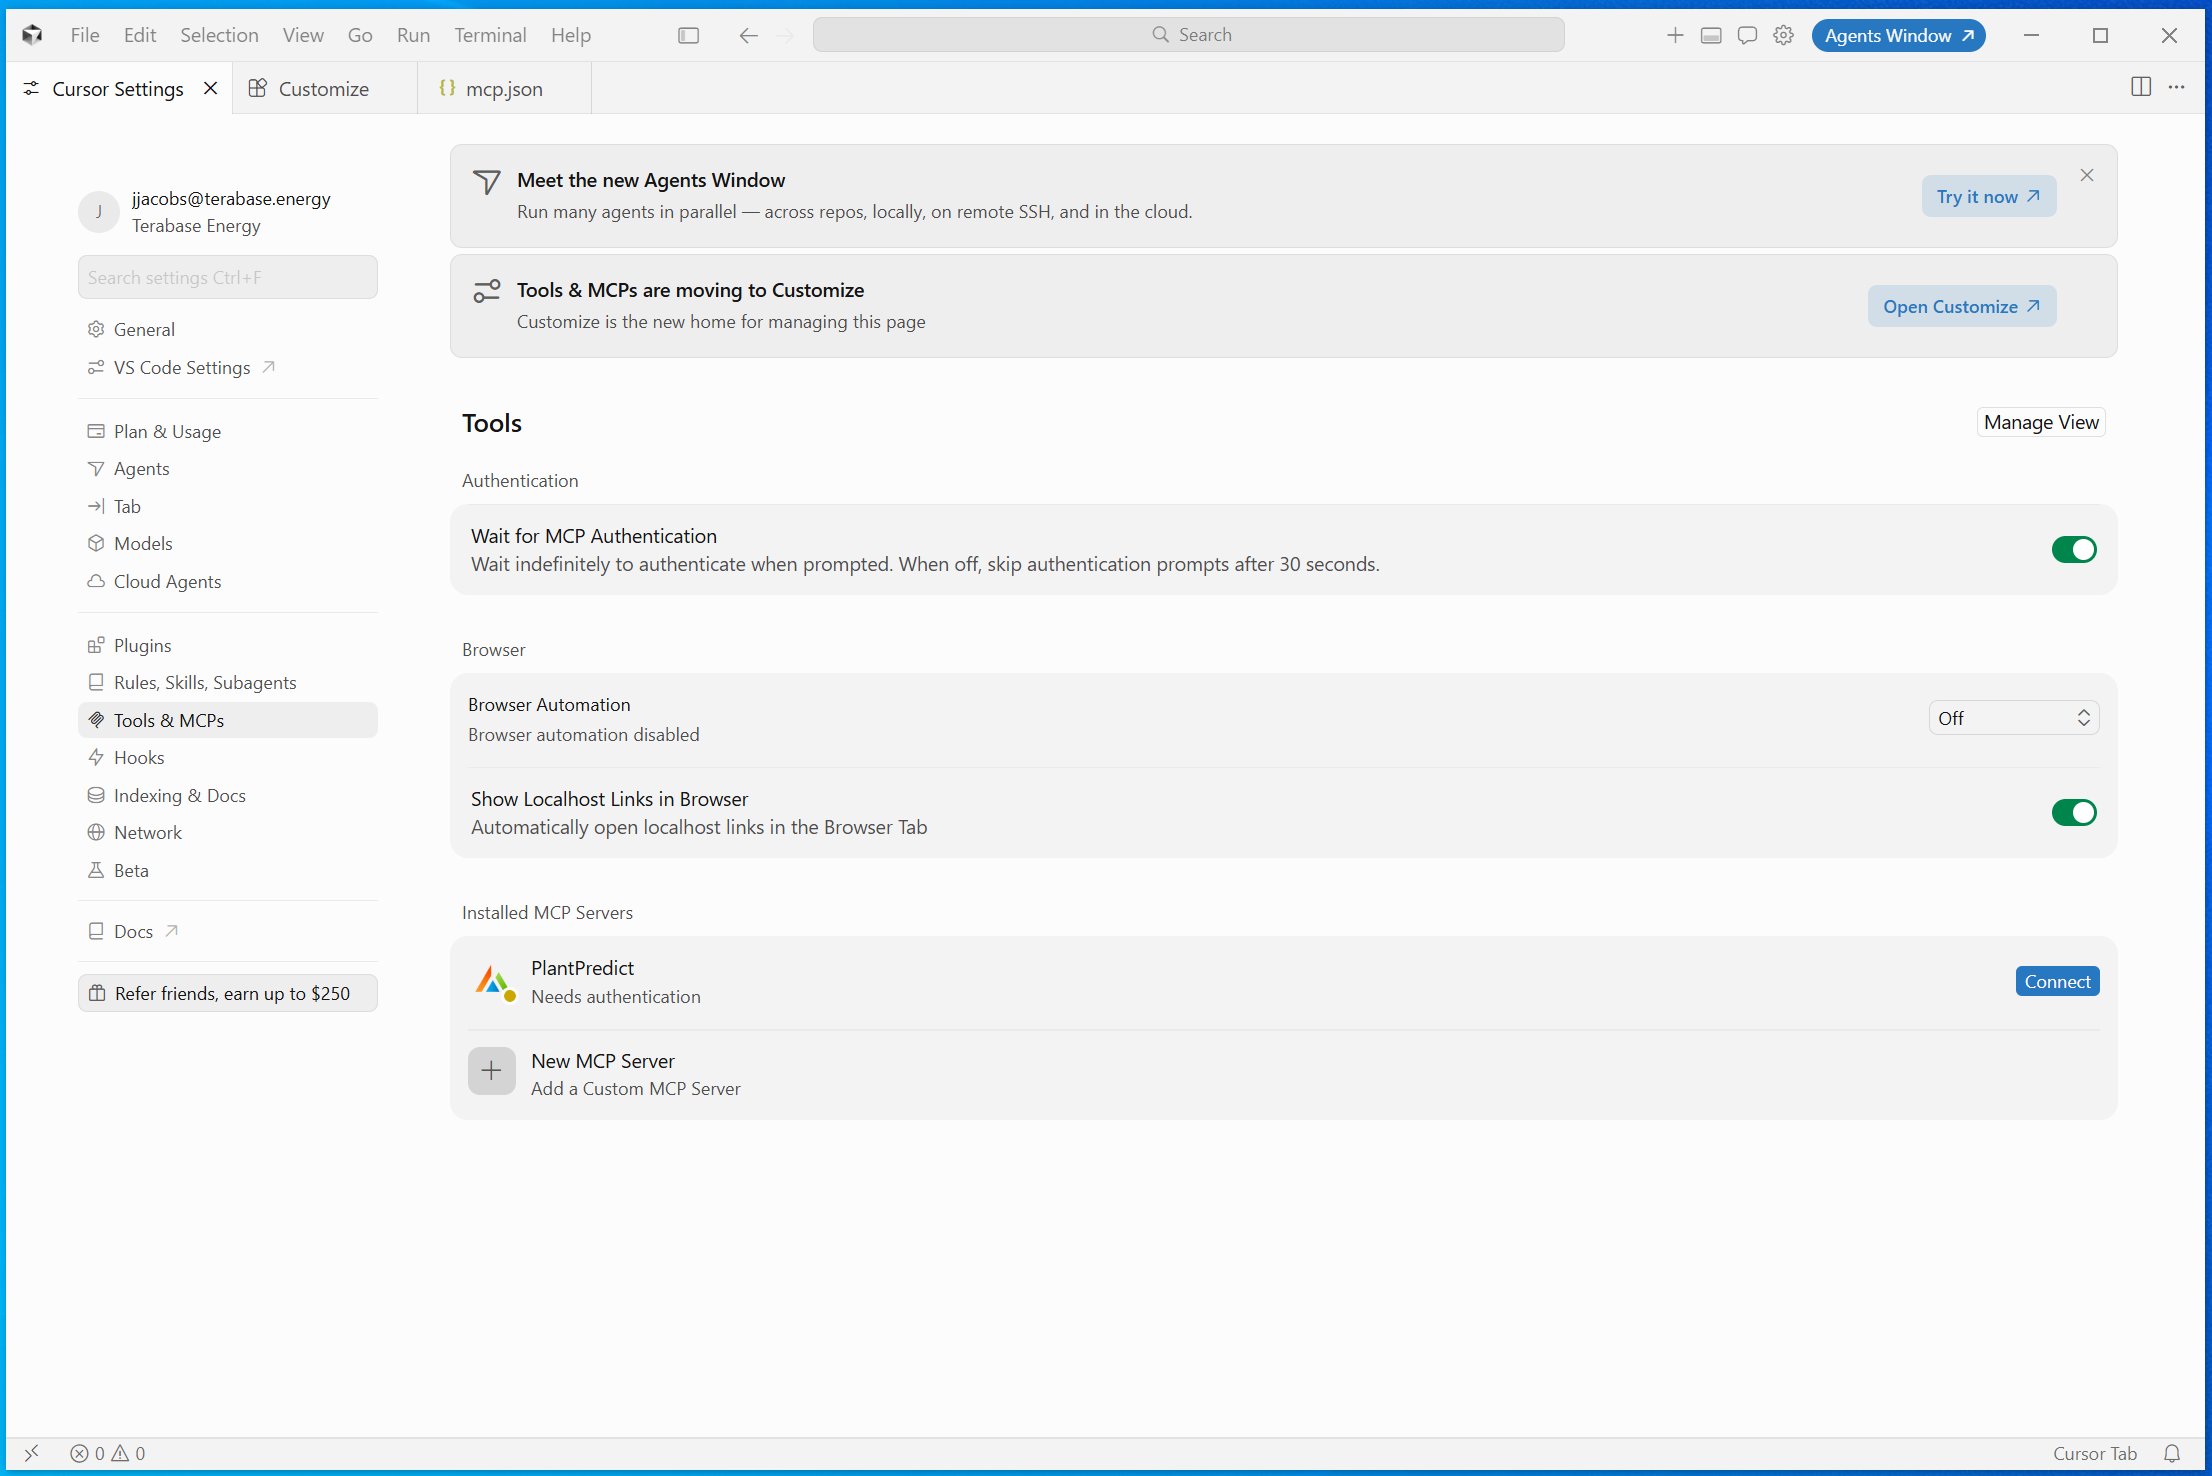The image size is (2212, 1476).
Task: Open the Go menu
Action: pyautogui.click(x=360, y=35)
